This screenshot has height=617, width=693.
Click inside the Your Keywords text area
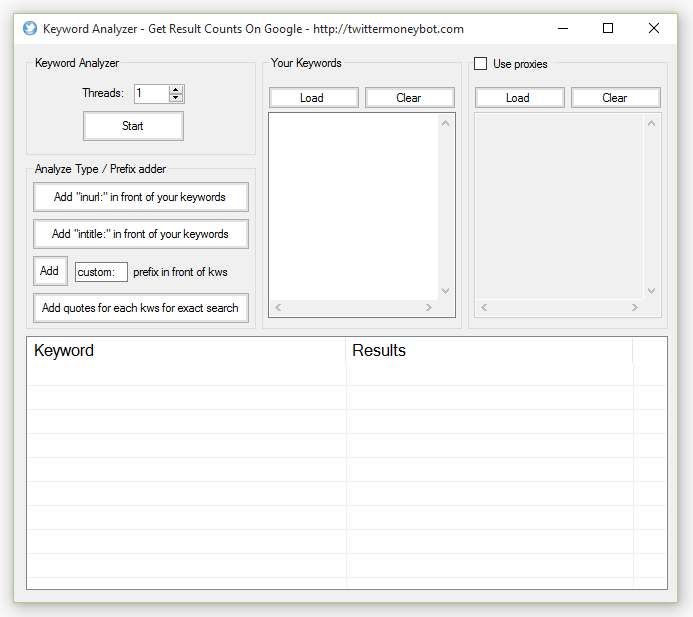354,207
